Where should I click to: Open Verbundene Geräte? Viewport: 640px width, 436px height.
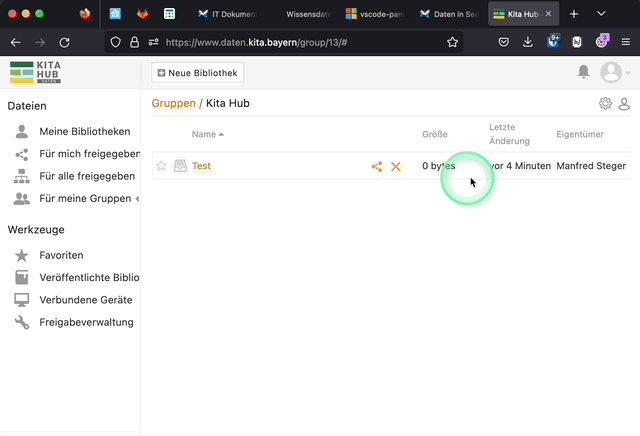click(86, 300)
